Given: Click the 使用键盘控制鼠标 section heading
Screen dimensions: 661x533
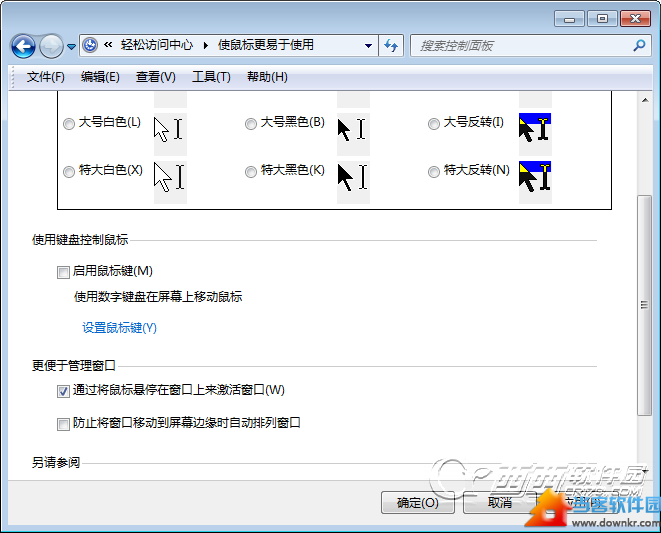Looking at the screenshot, I should click(80, 240).
